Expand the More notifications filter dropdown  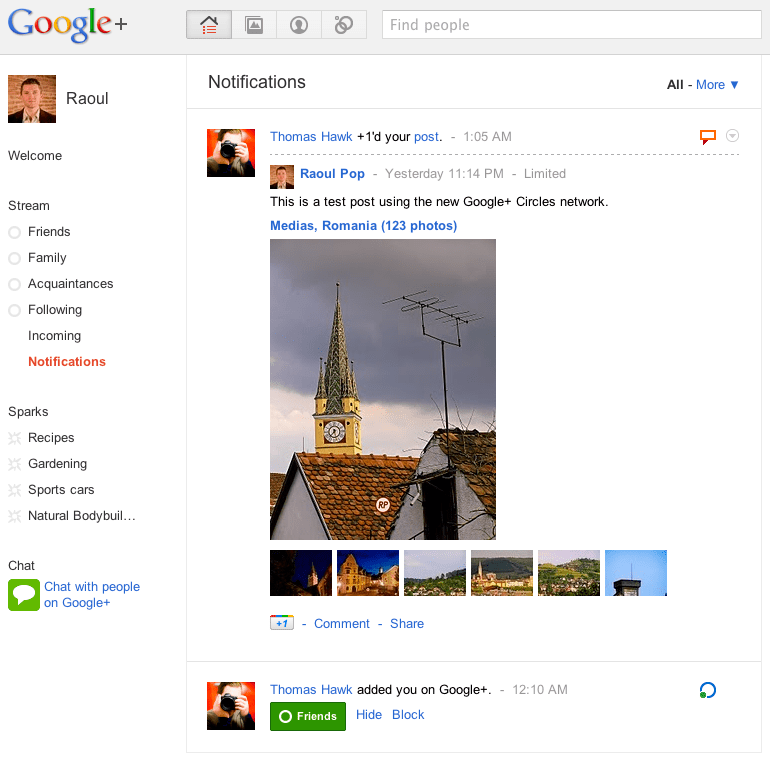tap(717, 85)
